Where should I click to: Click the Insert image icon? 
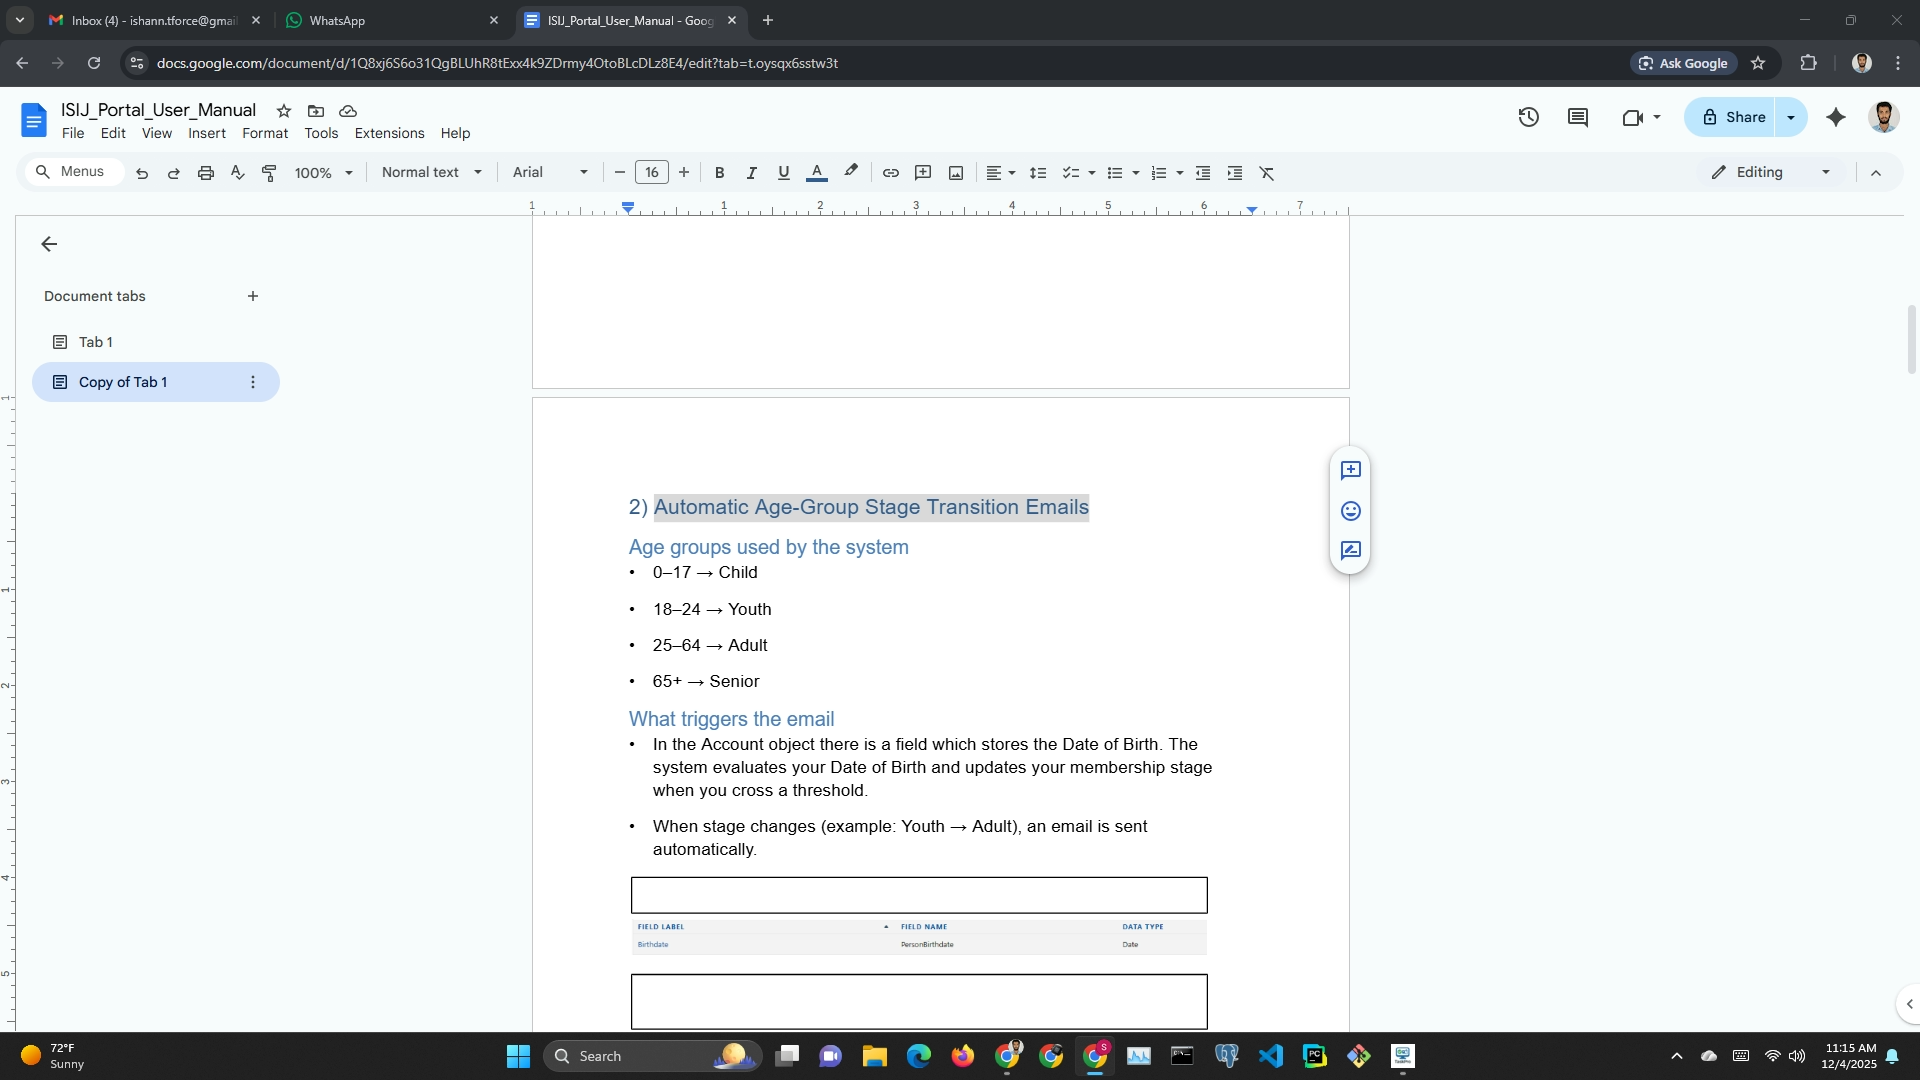pyautogui.click(x=956, y=173)
